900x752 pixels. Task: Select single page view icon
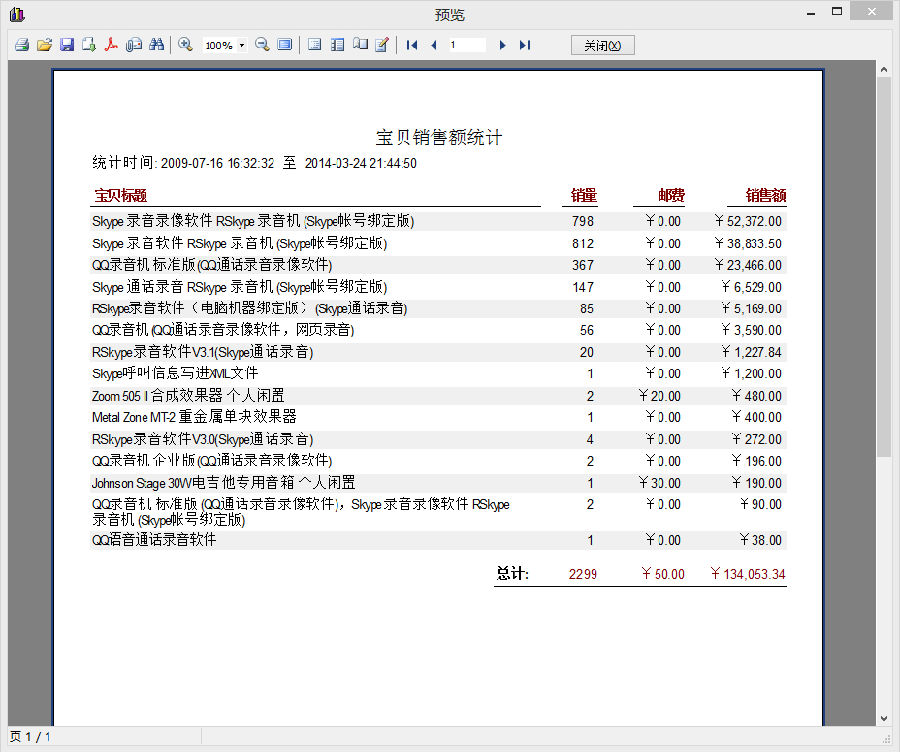point(313,44)
